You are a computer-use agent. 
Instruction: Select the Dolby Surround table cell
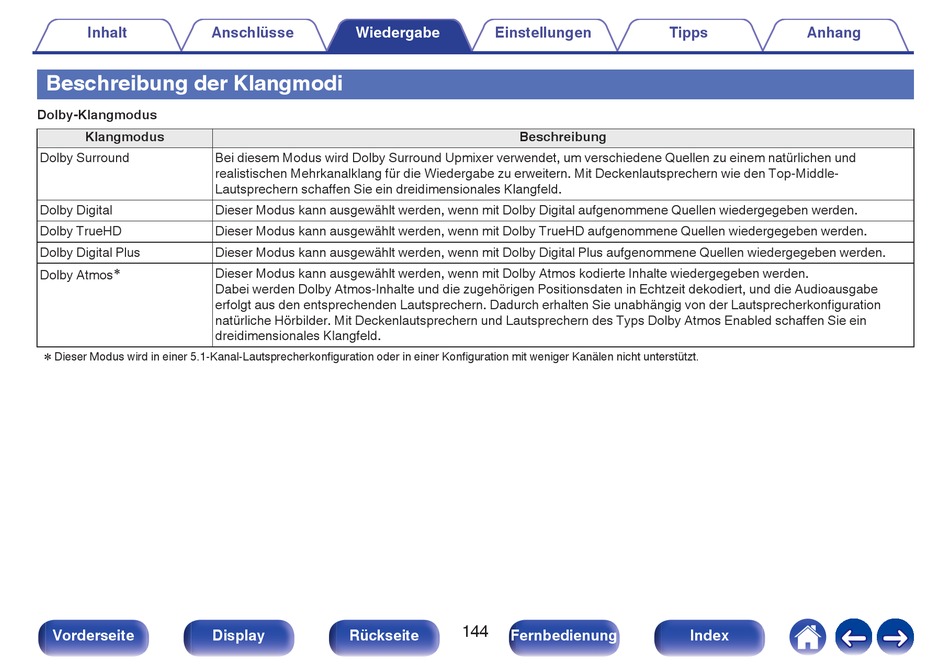click(125, 174)
